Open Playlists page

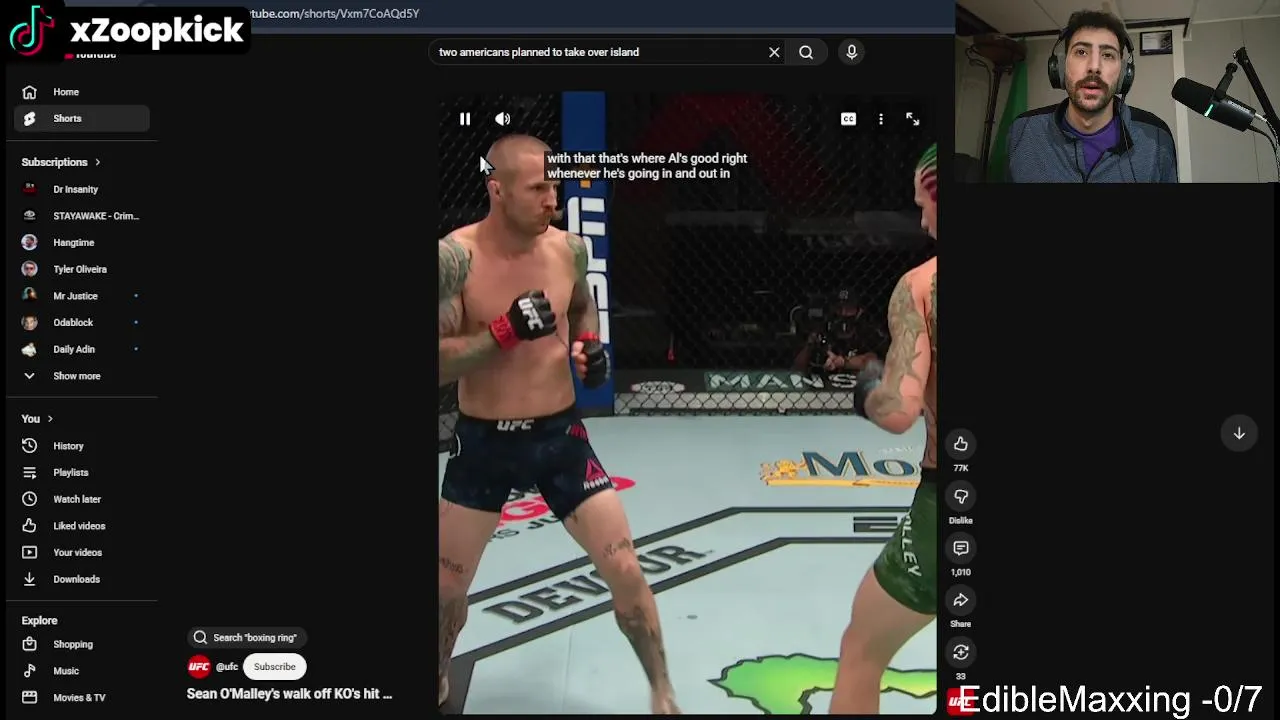pos(82,472)
